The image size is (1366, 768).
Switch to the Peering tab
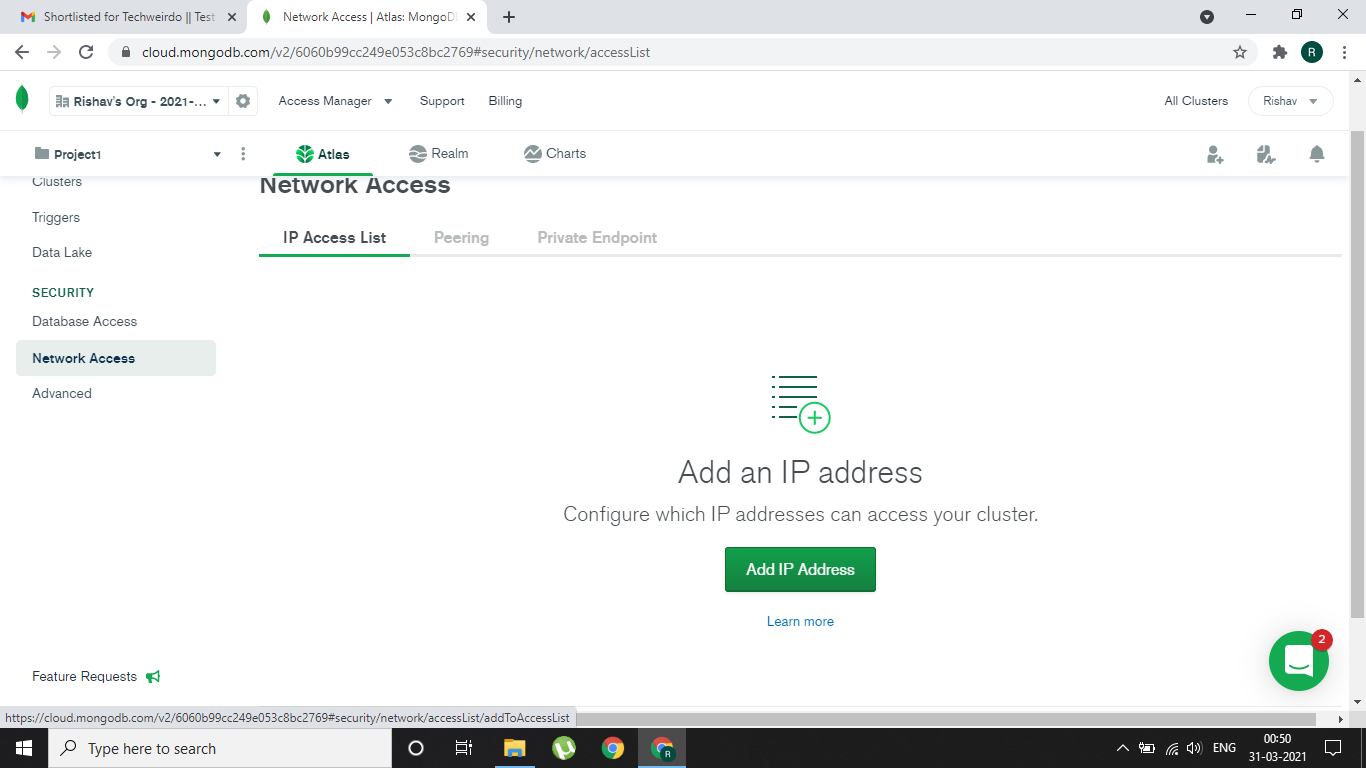(461, 237)
